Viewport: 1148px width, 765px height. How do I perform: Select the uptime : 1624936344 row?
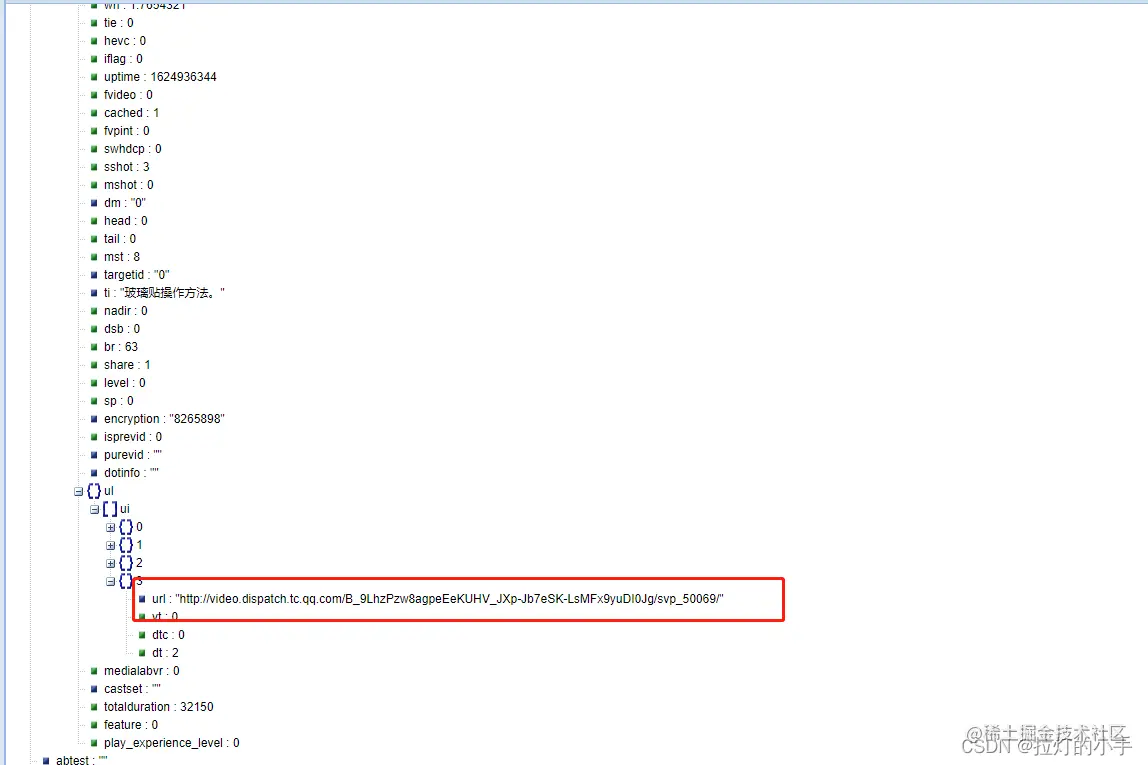click(x=160, y=77)
